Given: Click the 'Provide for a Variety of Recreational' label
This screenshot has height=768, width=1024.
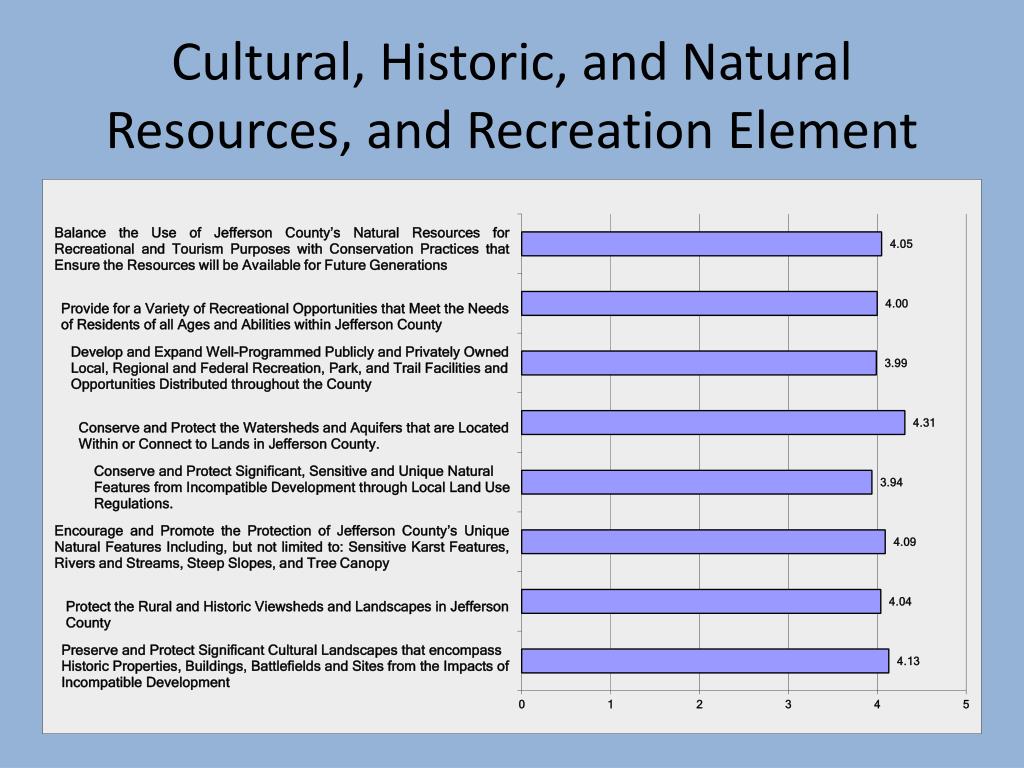Looking at the screenshot, I should 285,317.
